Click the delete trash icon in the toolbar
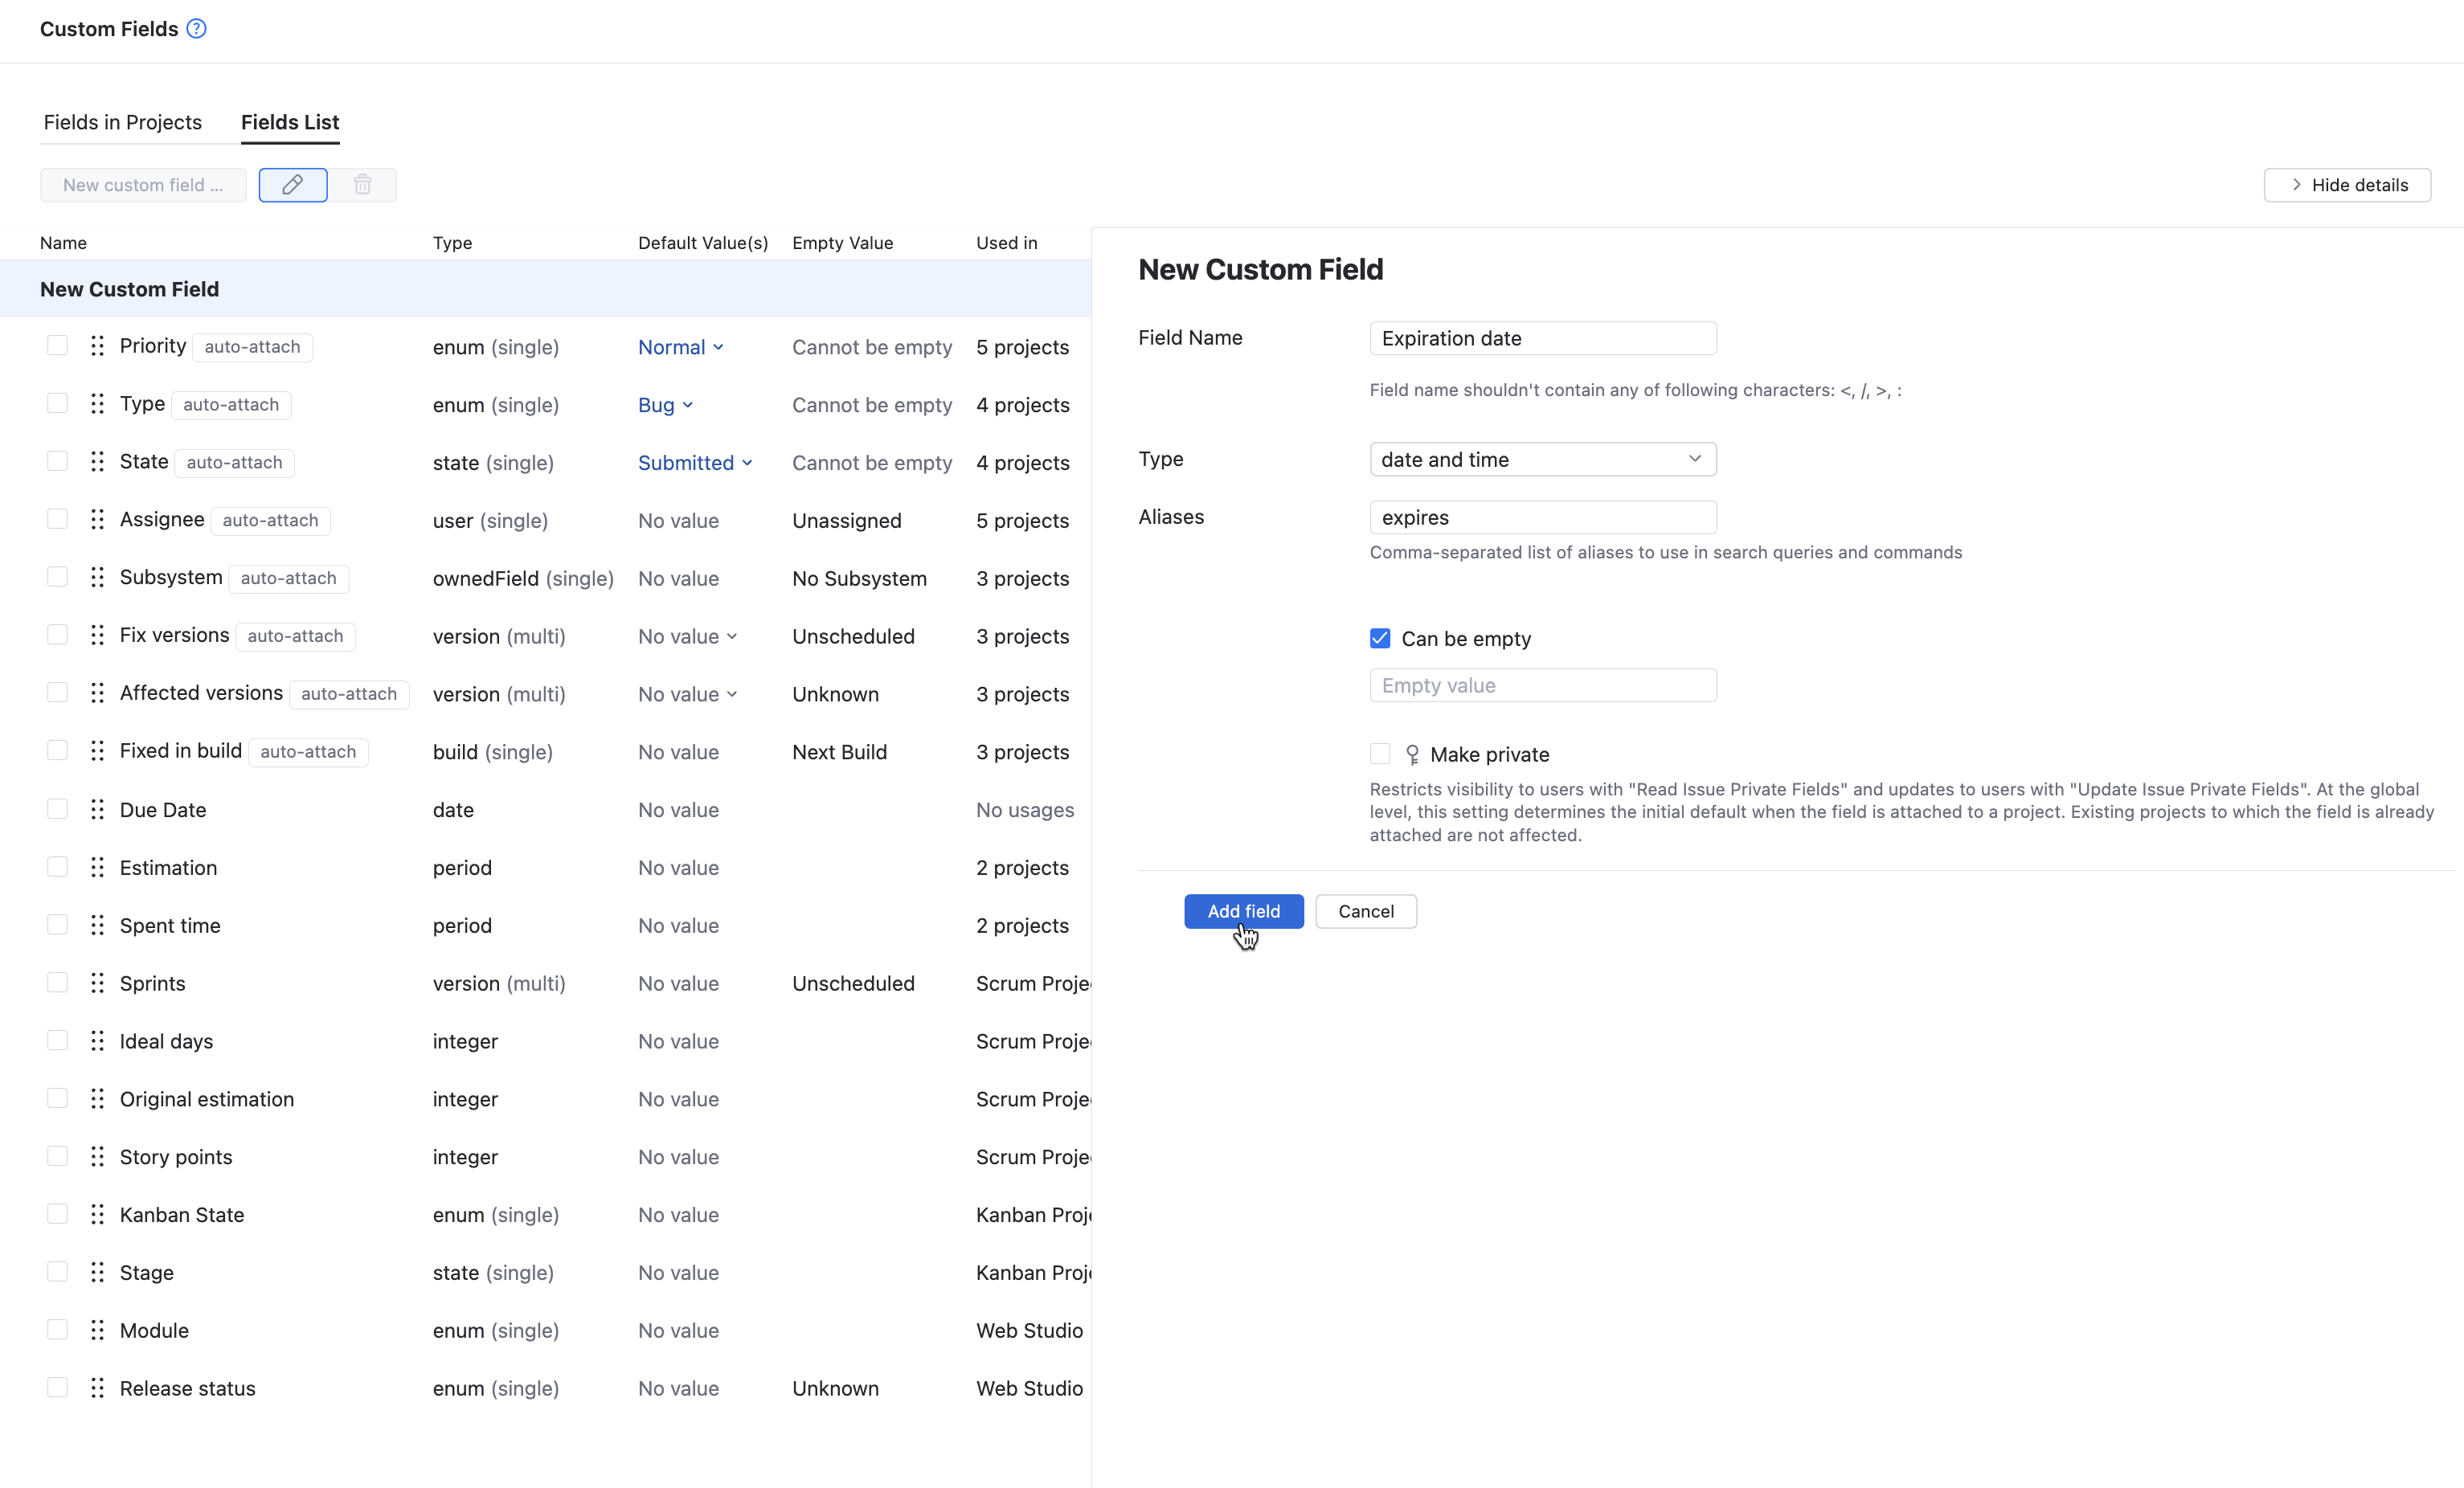 pyautogui.click(x=362, y=185)
